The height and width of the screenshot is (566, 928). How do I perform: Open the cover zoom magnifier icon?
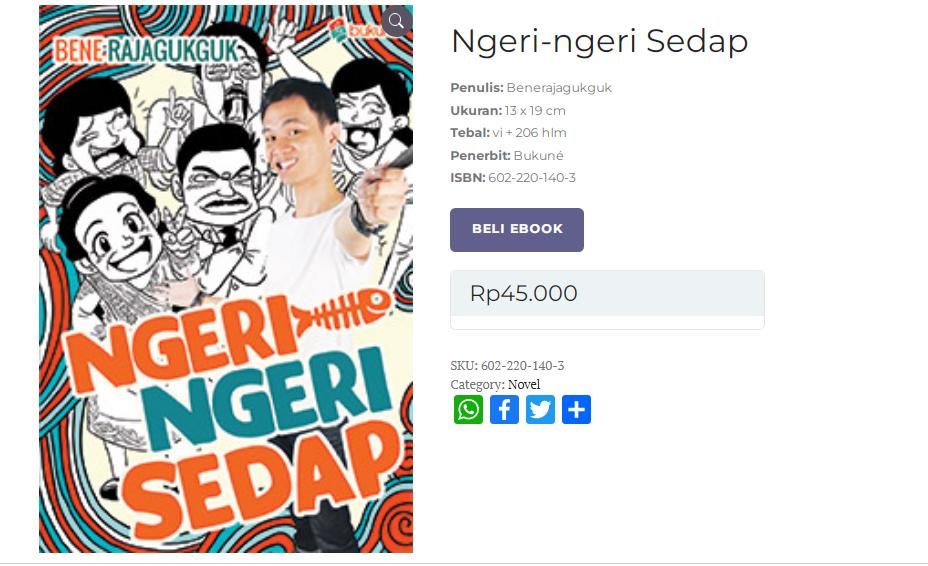click(397, 21)
